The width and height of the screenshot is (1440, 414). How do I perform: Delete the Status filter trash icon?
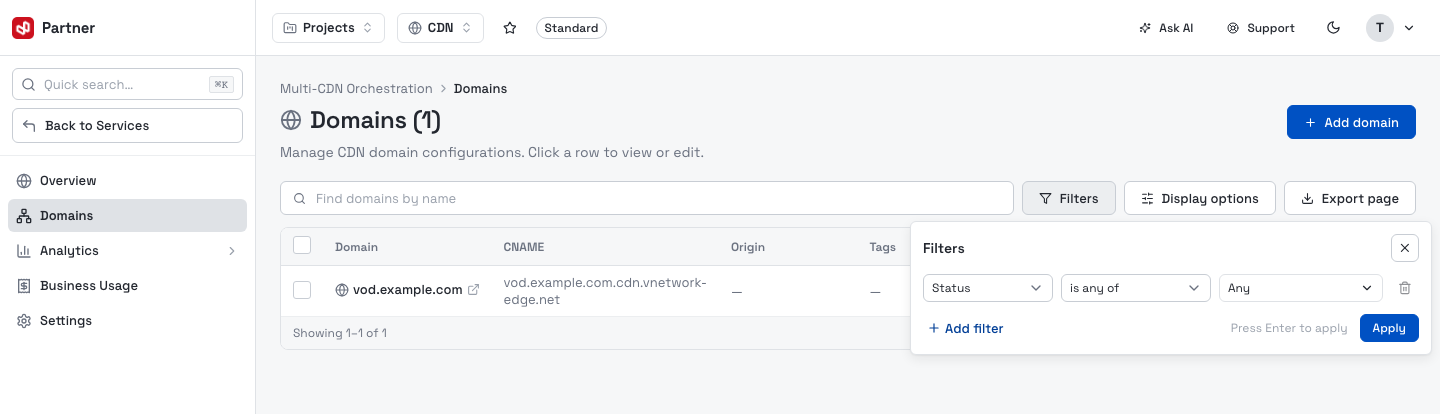(x=1405, y=288)
